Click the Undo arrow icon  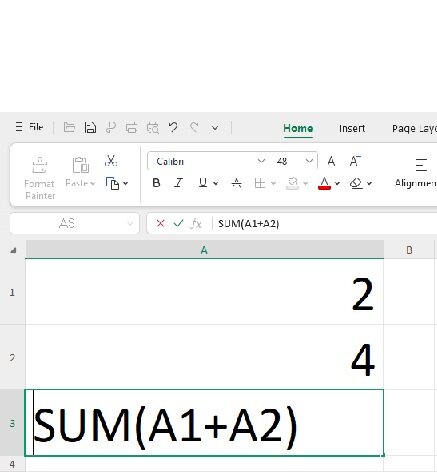pos(173,127)
